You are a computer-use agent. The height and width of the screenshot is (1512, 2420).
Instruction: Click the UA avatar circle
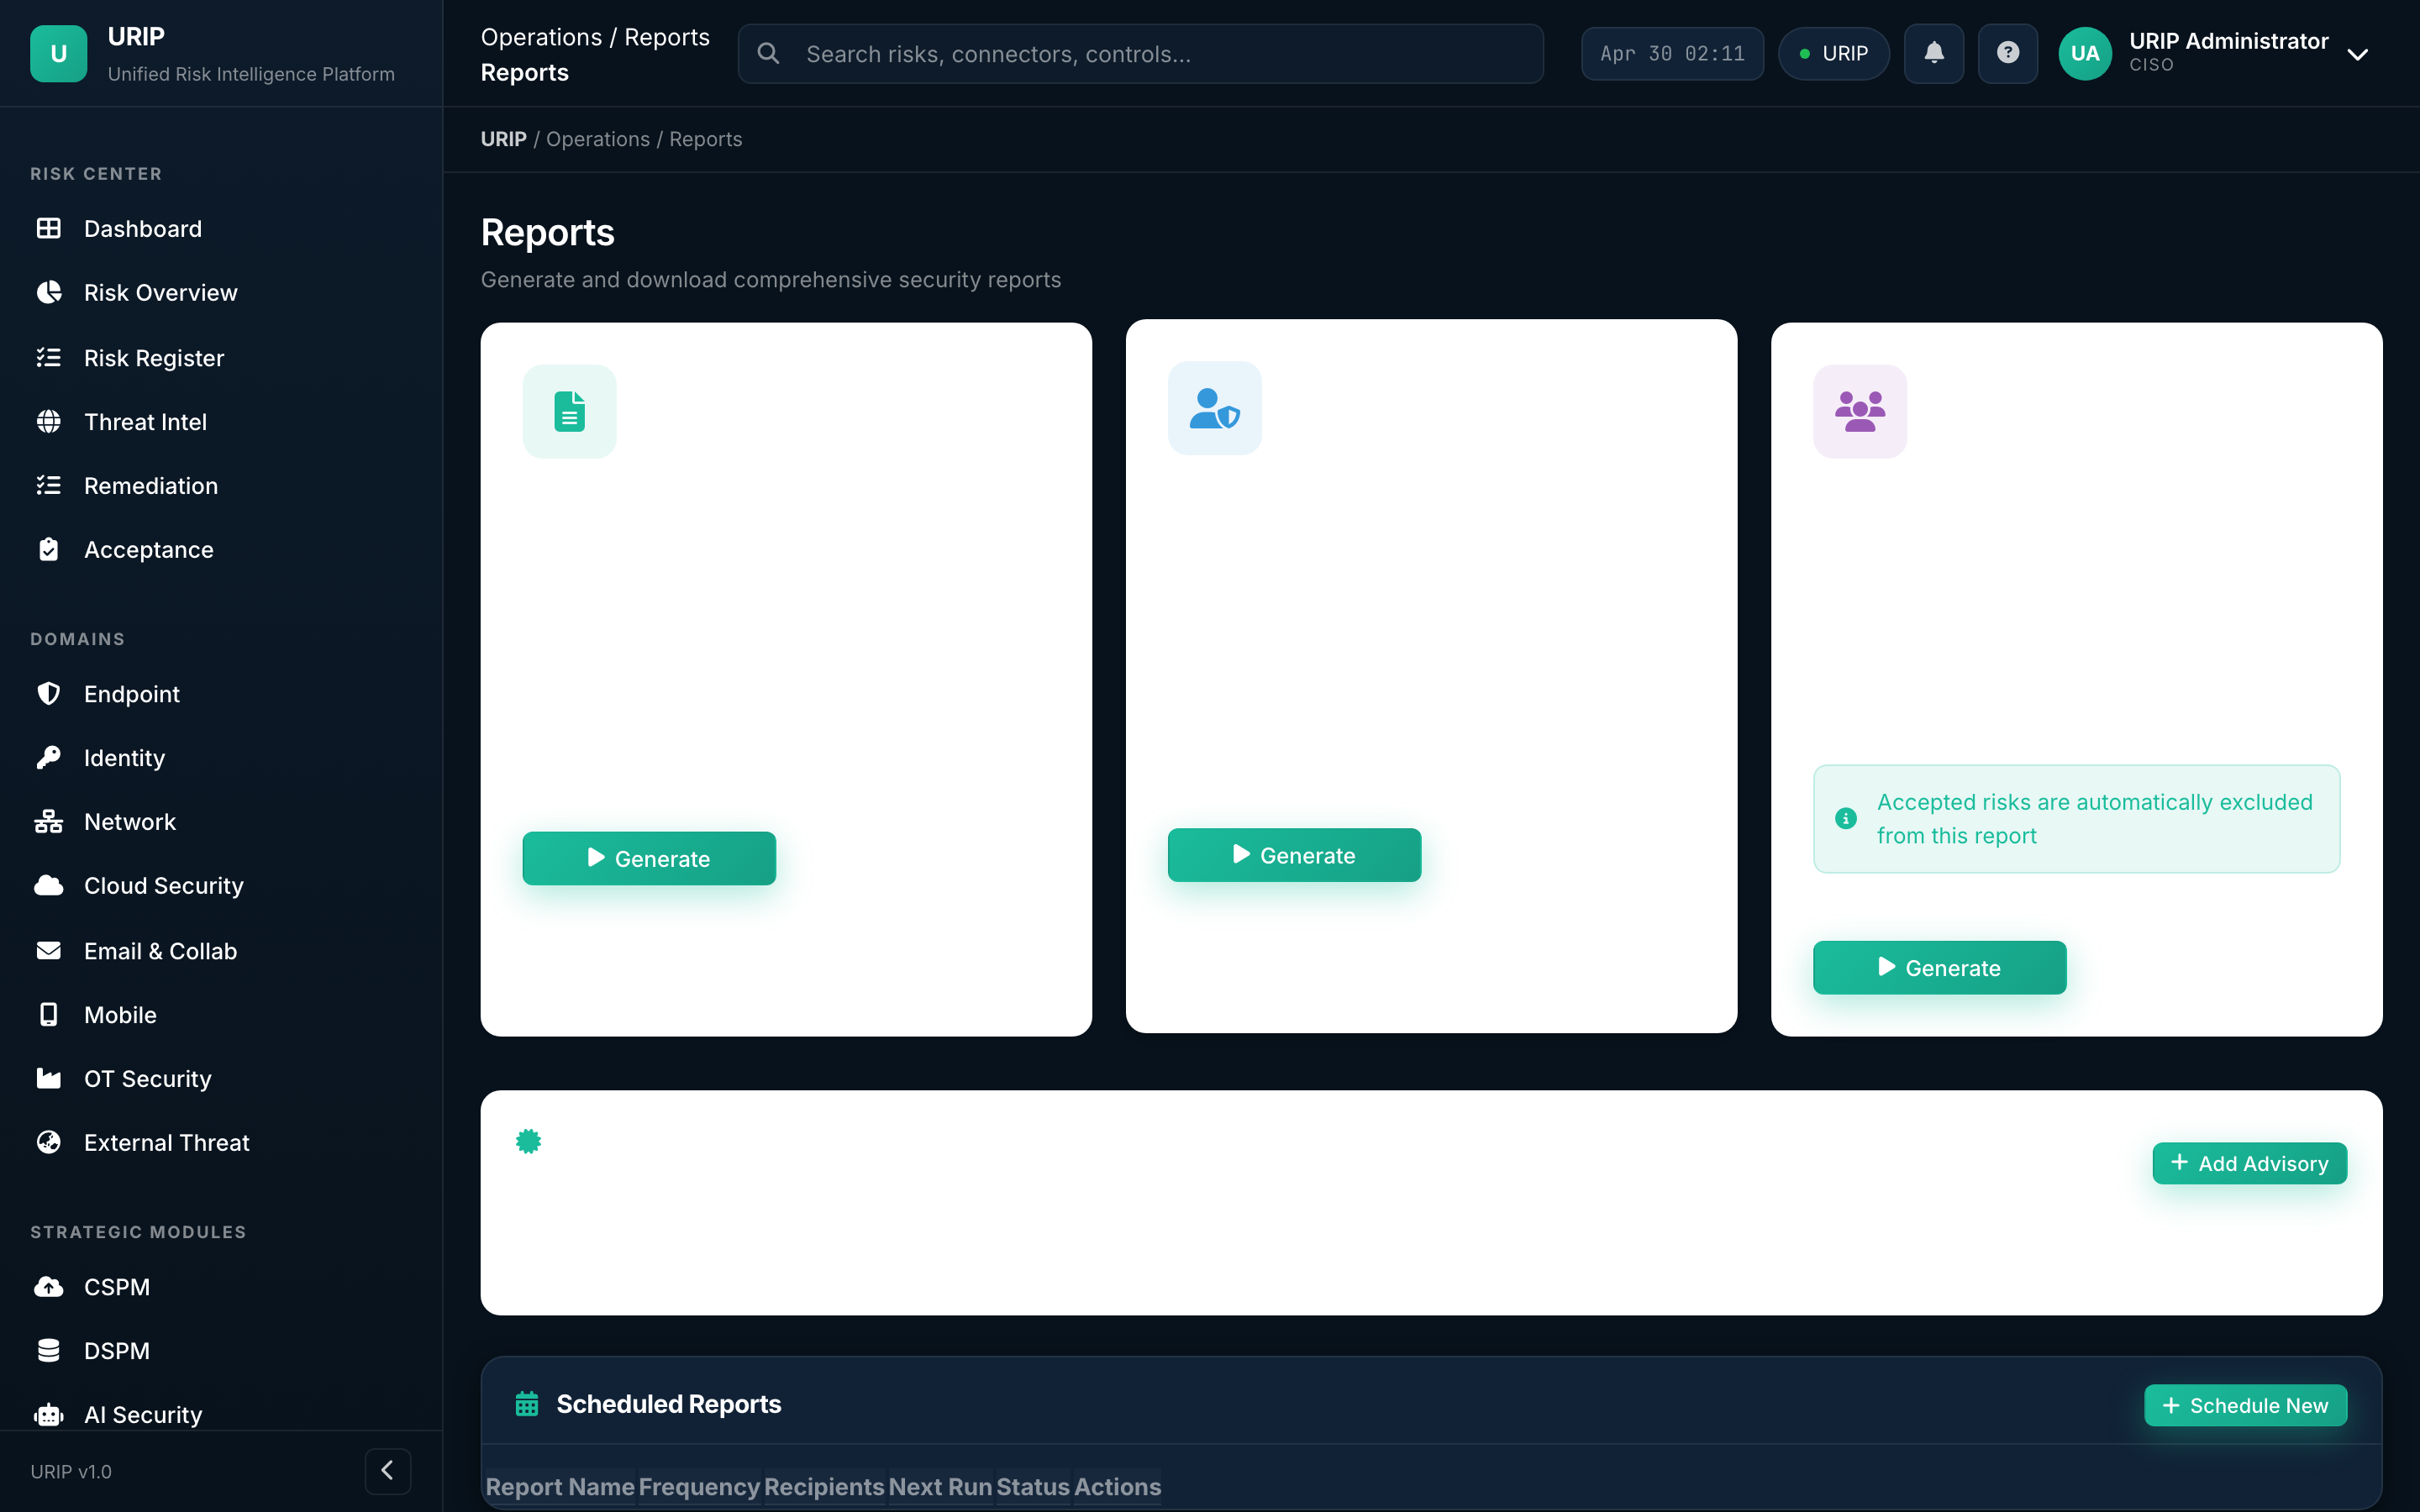(2085, 53)
